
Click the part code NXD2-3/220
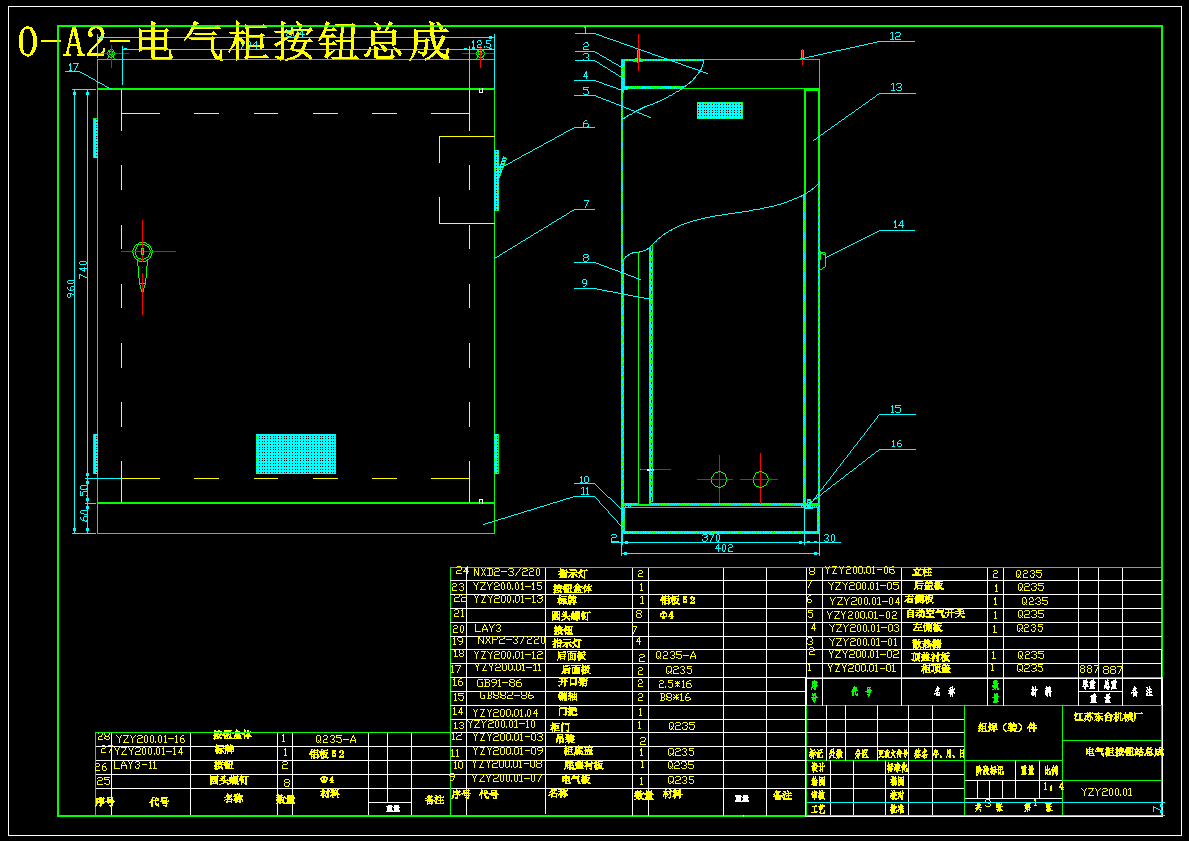(x=507, y=573)
